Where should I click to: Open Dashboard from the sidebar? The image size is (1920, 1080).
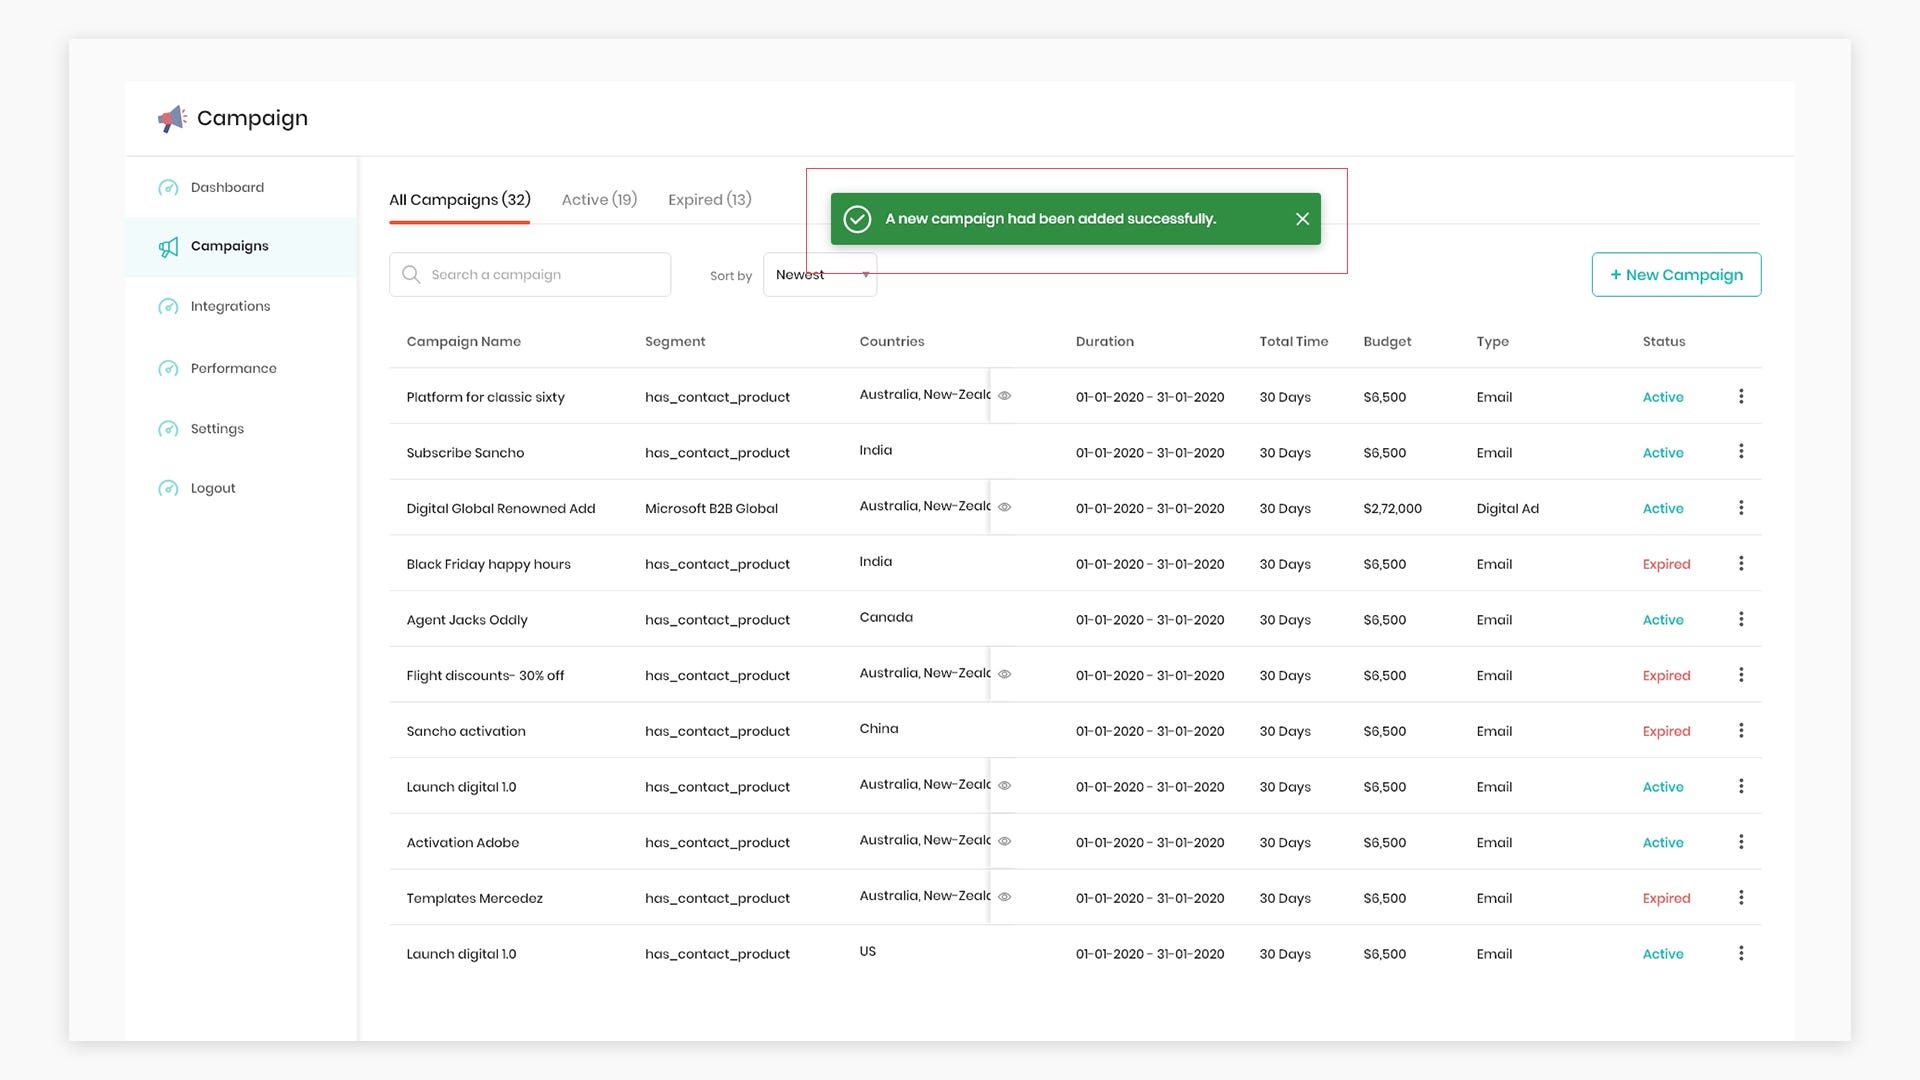227,188
